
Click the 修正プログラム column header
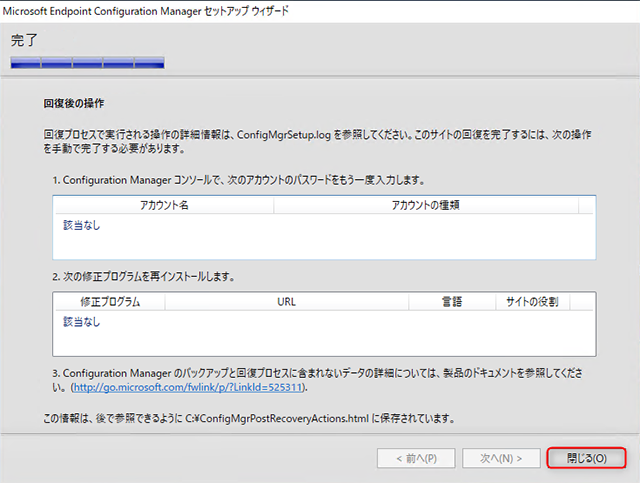(x=110, y=301)
